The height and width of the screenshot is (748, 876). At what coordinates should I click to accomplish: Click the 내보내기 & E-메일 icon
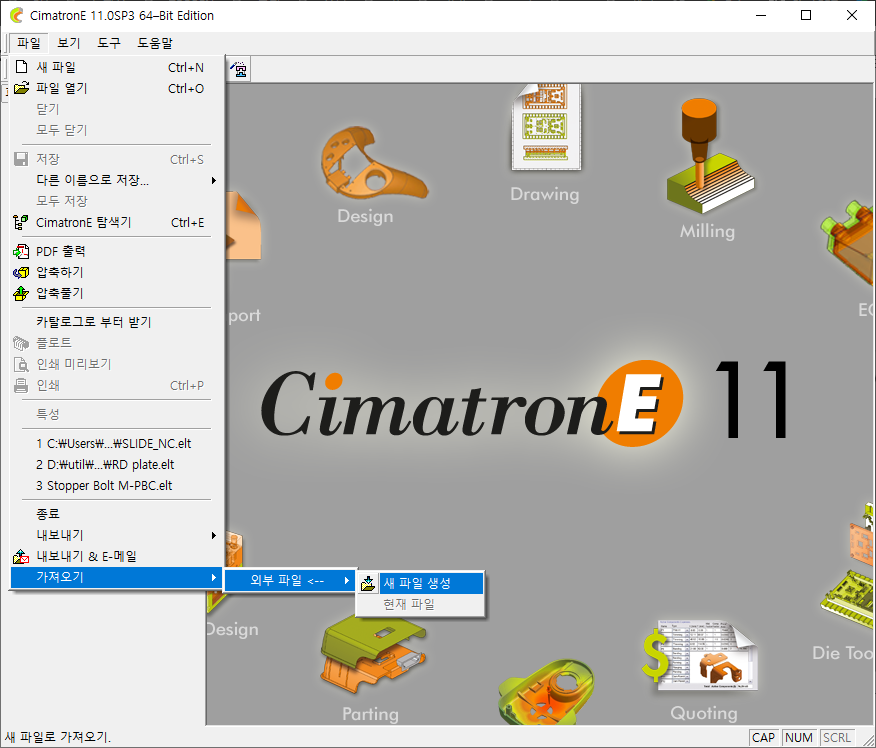(x=21, y=556)
